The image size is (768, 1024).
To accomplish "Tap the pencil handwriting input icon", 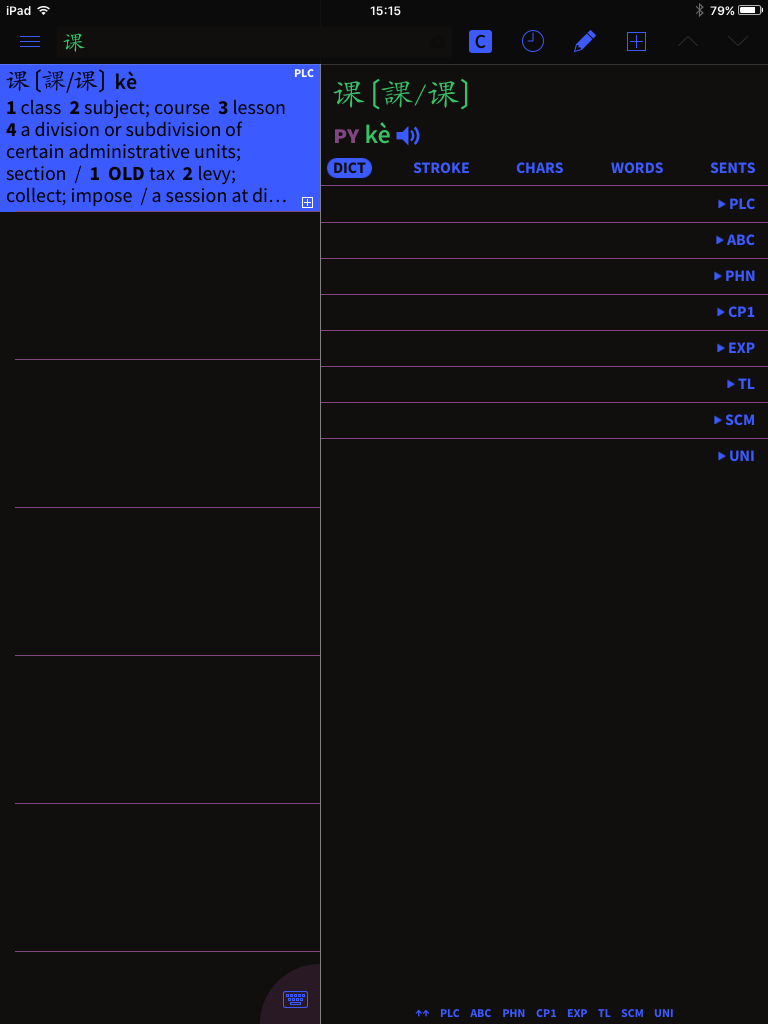I will 584,42.
